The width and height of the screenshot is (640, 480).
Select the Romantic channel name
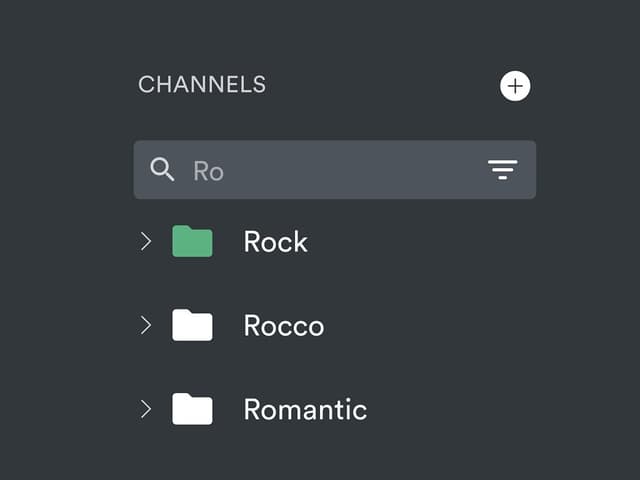305,409
